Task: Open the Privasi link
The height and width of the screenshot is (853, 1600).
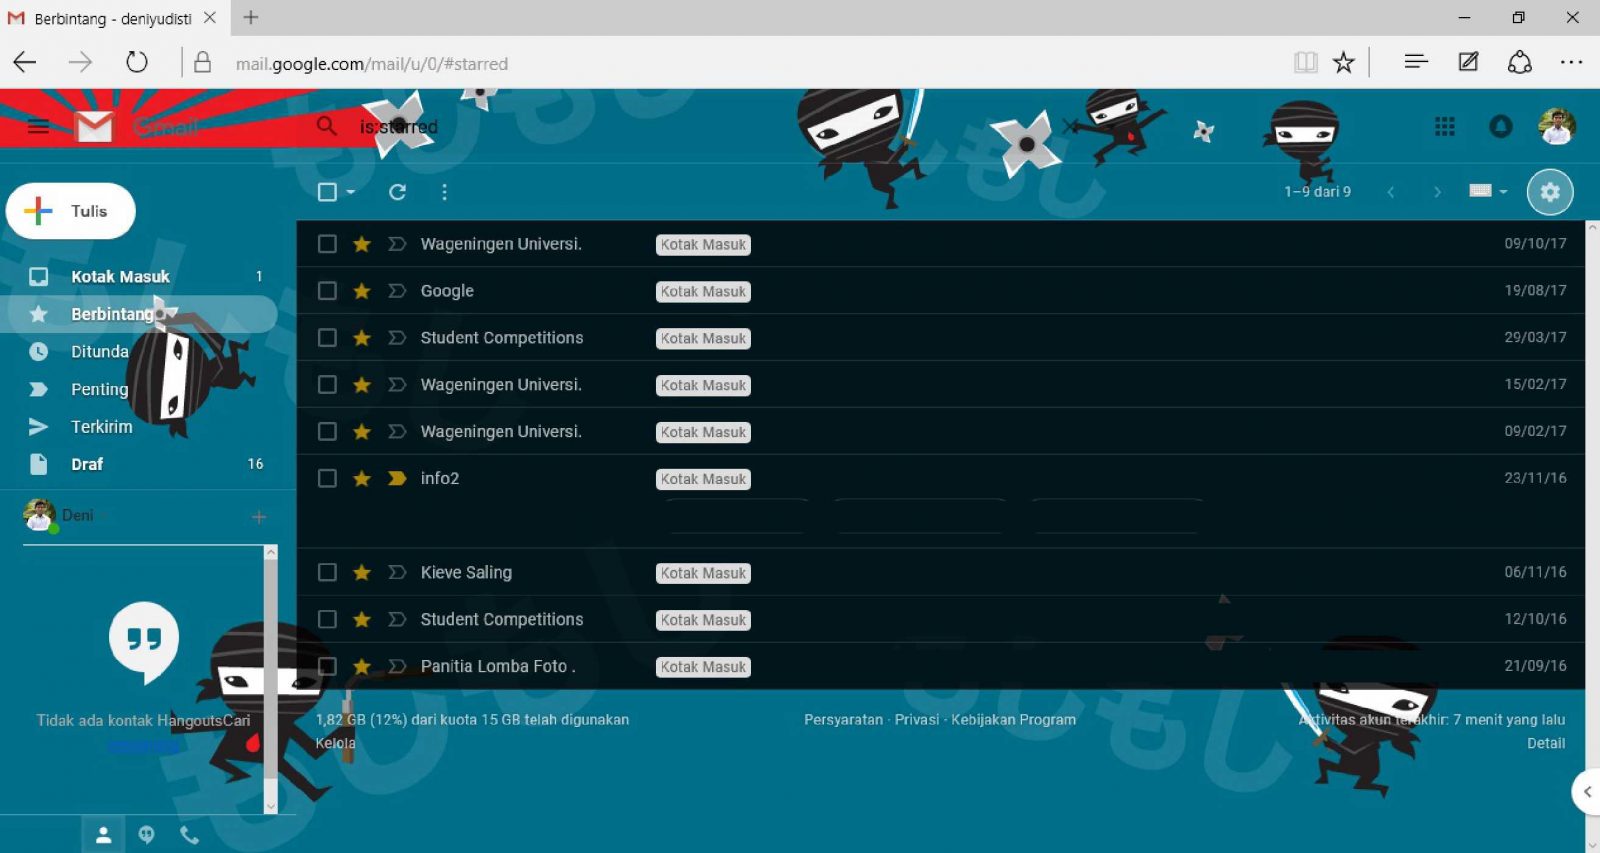Action: click(x=917, y=720)
